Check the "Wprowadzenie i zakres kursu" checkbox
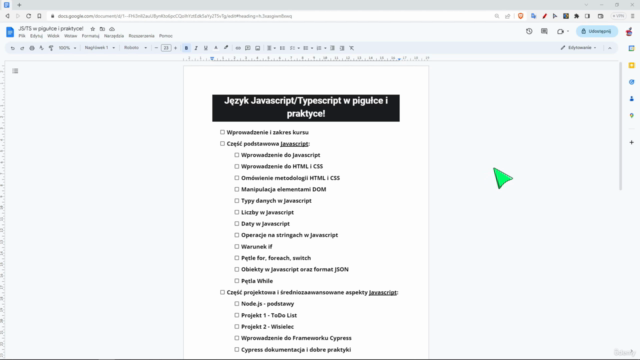Screen dimensions: 640x360 pyautogui.click(x=222, y=132)
